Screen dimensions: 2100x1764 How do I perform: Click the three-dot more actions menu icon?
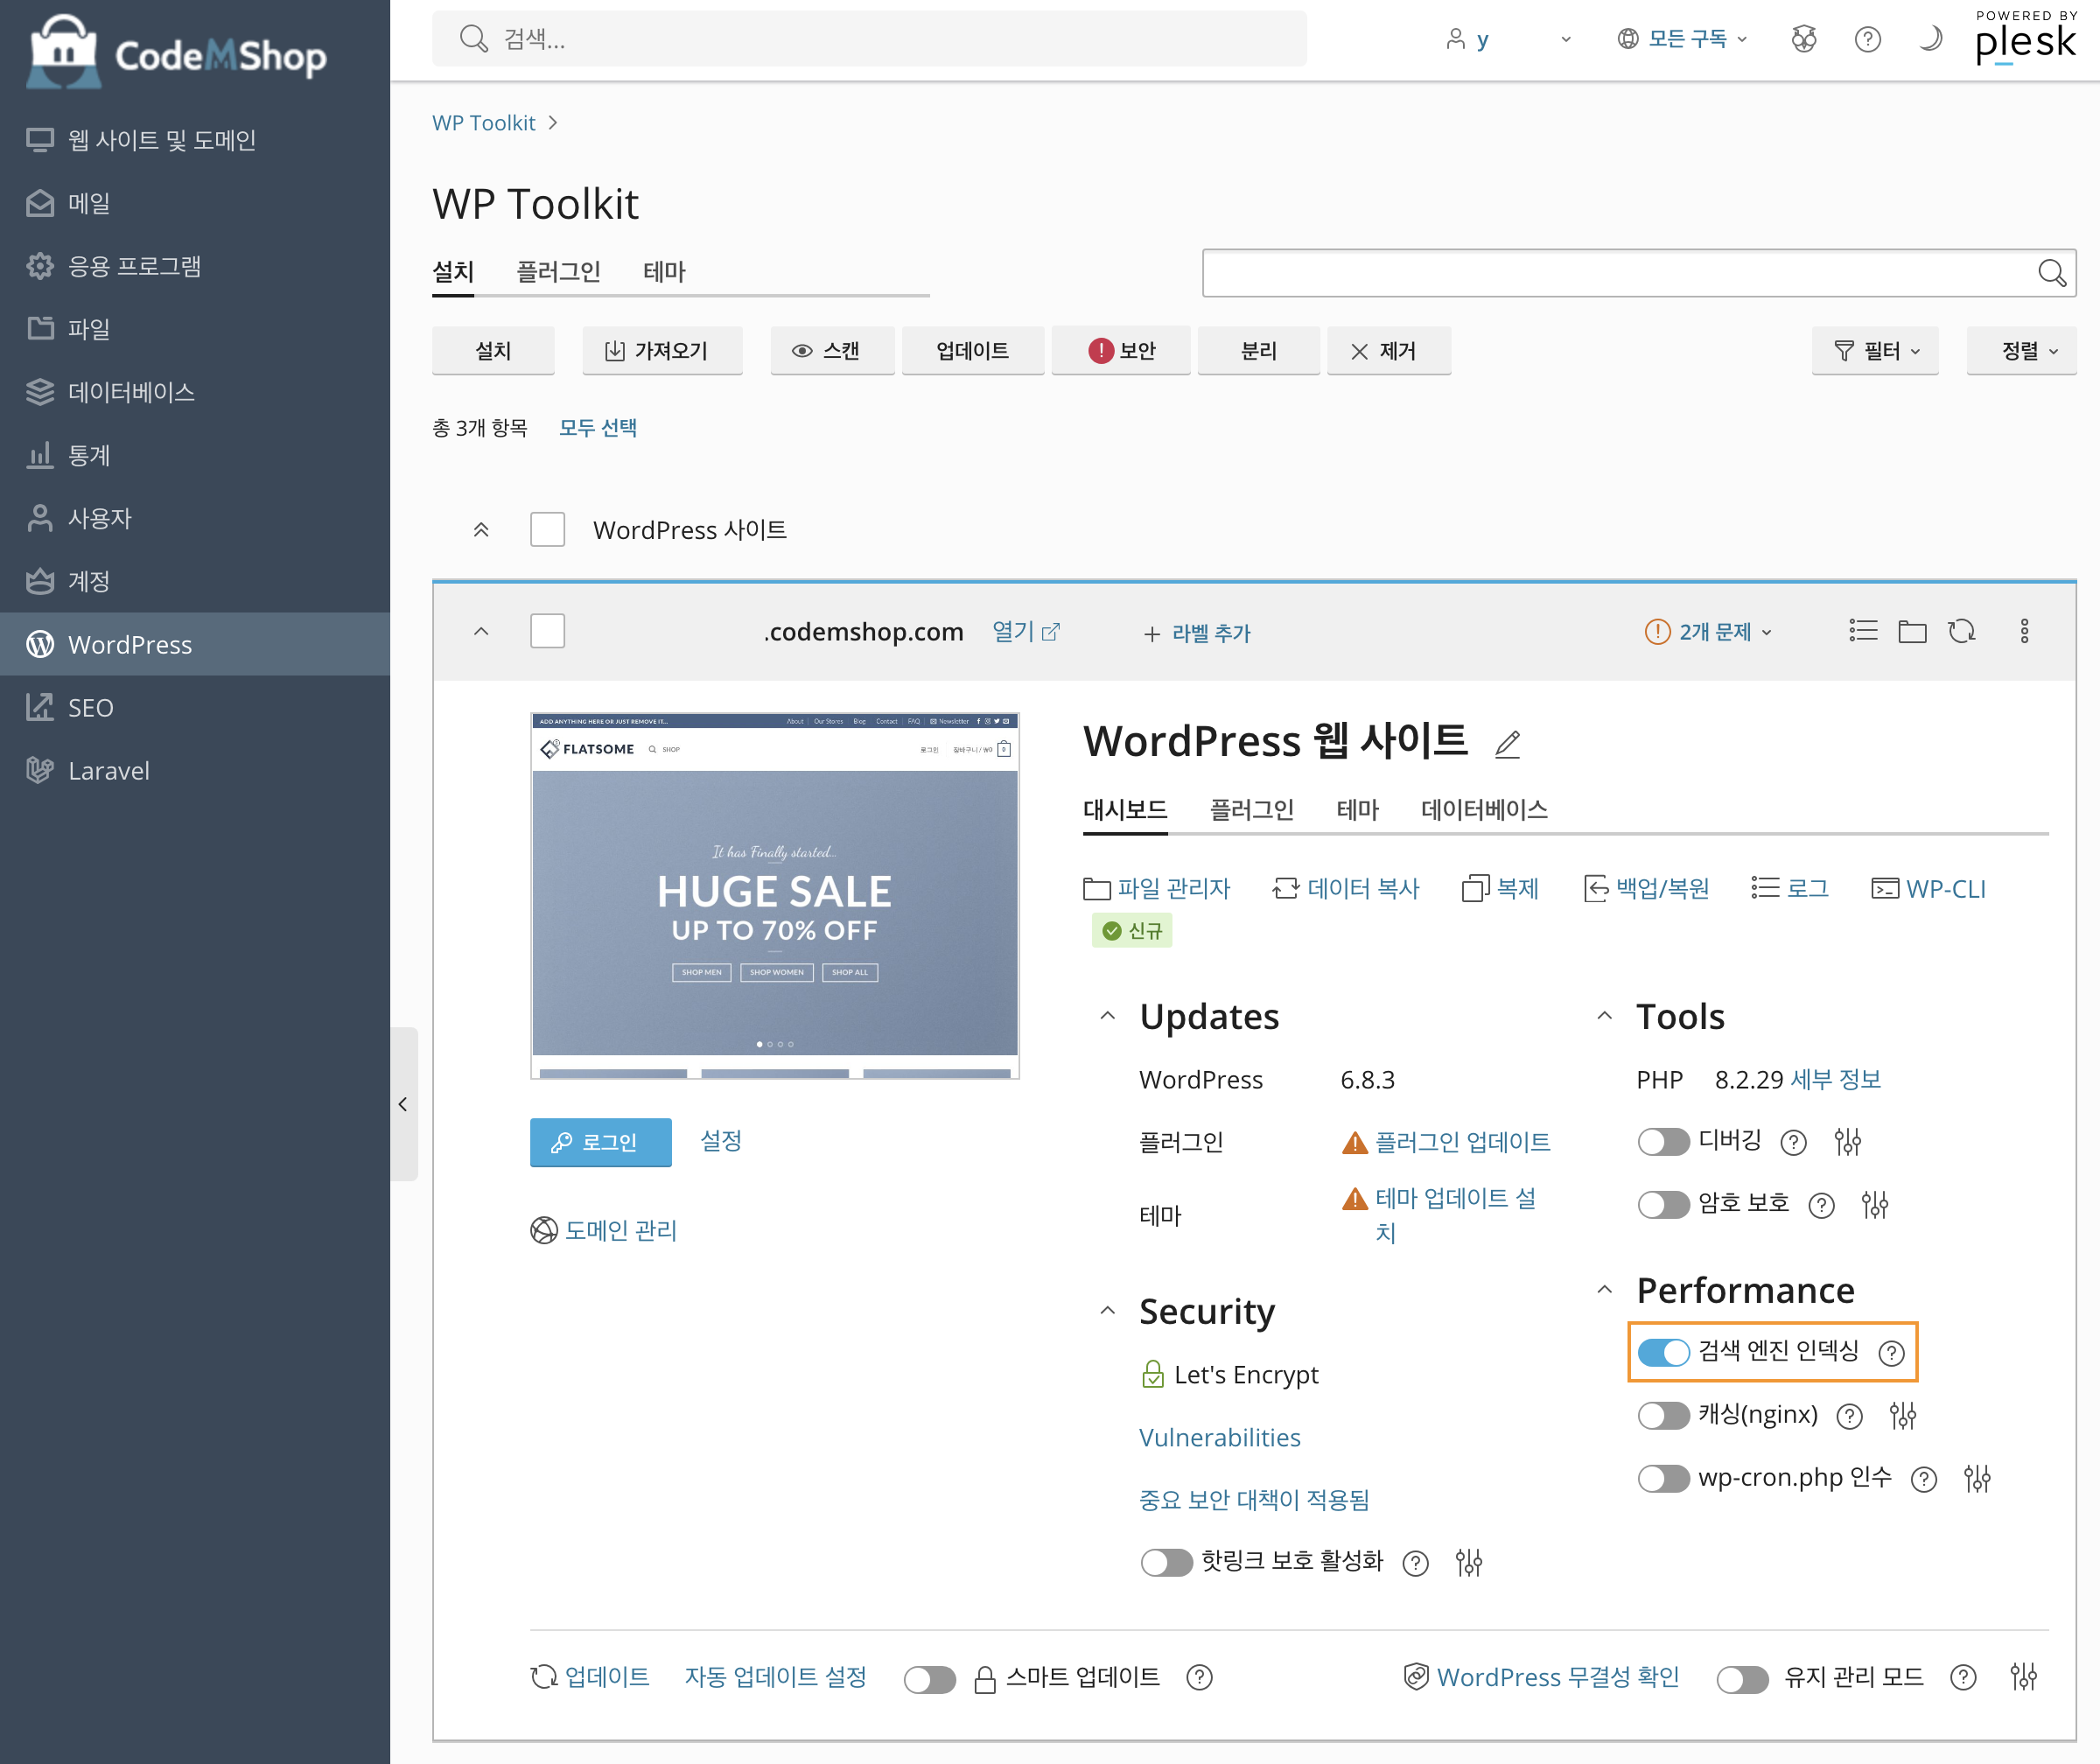pyautogui.click(x=2024, y=631)
